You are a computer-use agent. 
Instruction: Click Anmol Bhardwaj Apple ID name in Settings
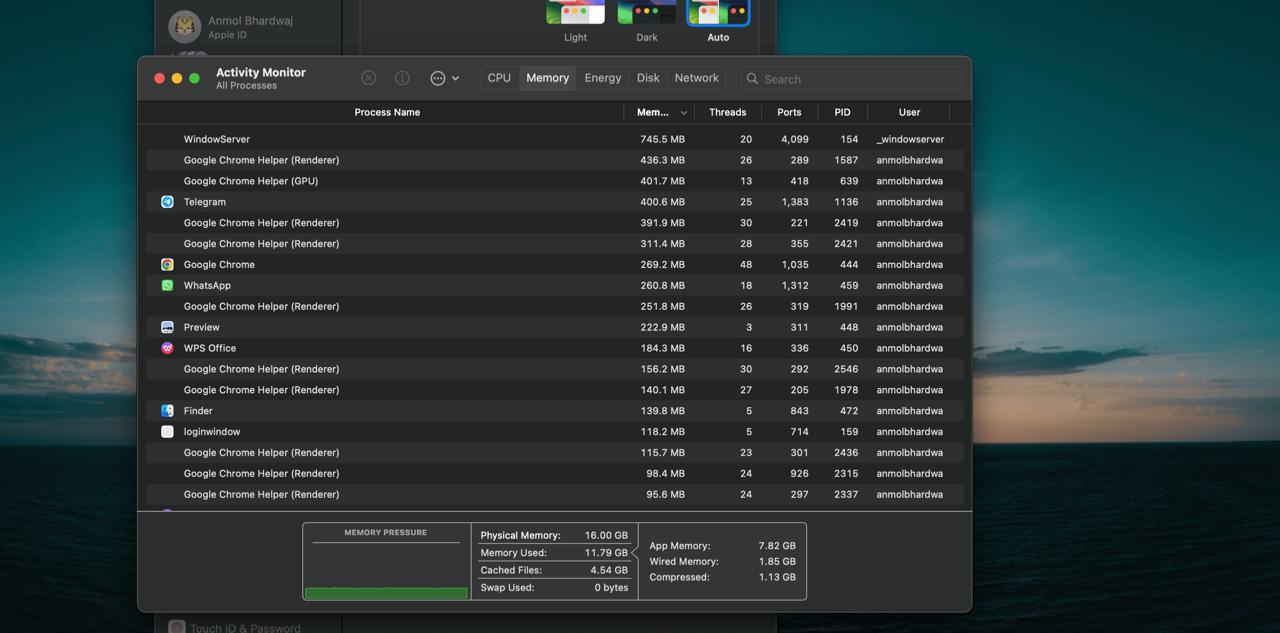tap(250, 20)
